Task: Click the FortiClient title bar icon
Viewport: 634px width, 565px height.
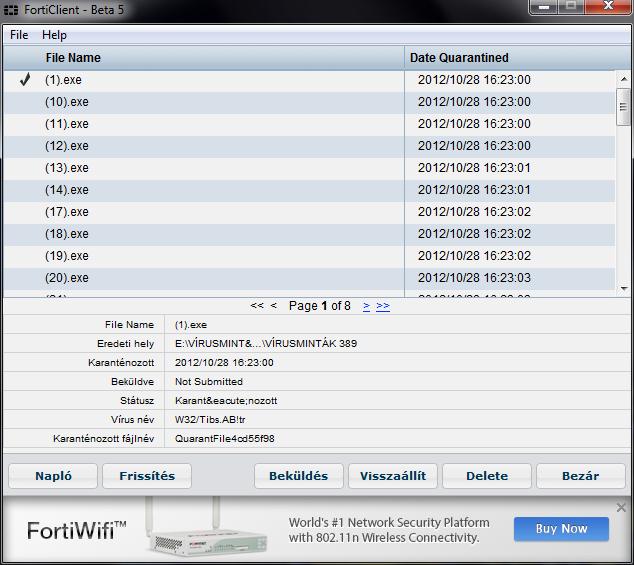Action: pos(11,10)
